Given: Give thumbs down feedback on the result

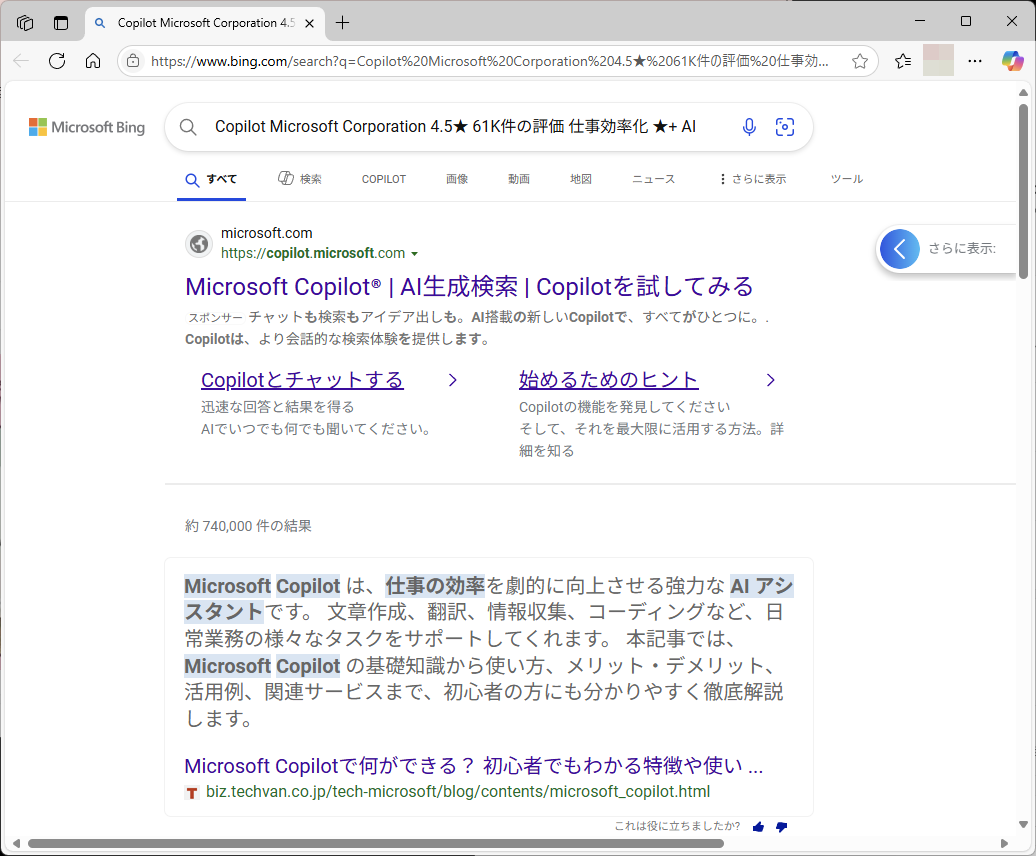Looking at the screenshot, I should pos(781,827).
